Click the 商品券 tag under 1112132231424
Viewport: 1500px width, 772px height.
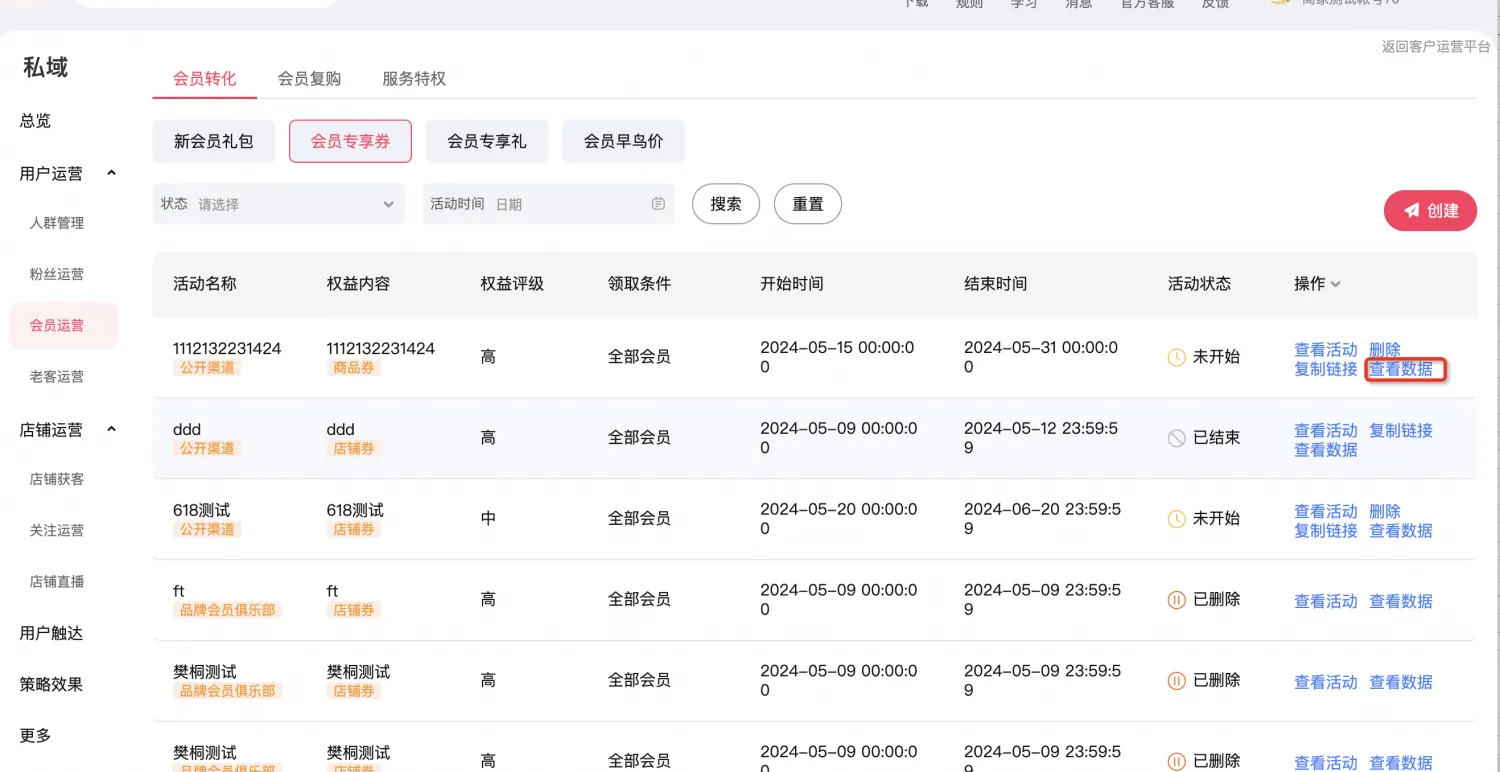tap(354, 368)
